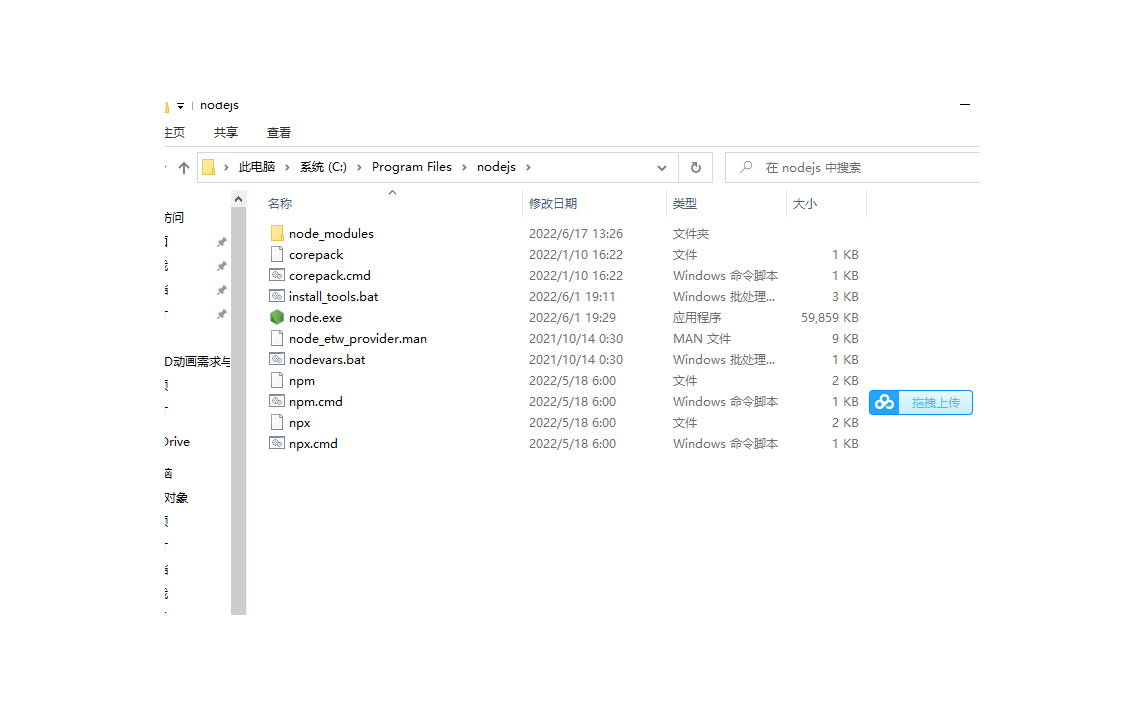
Task: Open the 查看 ribbon tab
Action: point(278,132)
